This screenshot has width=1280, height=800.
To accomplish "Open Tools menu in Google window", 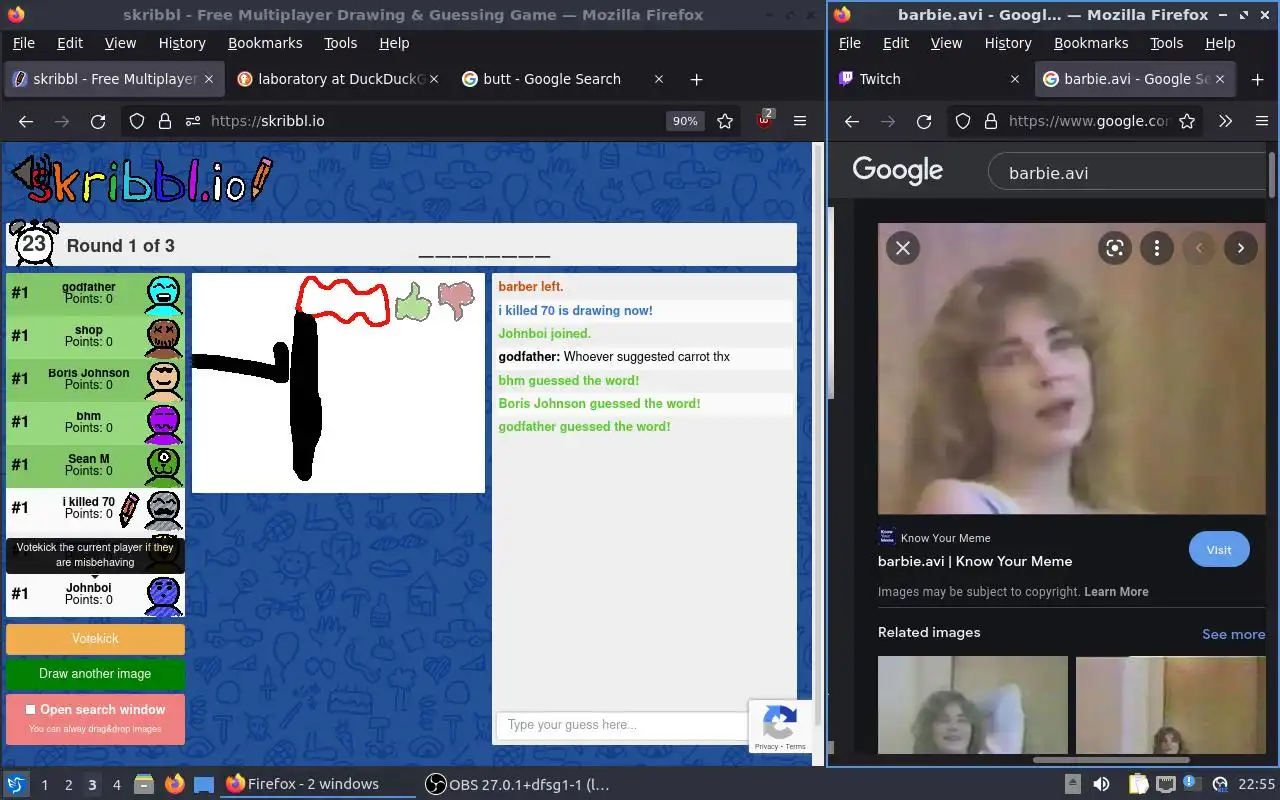I will pyautogui.click(x=1166, y=43).
